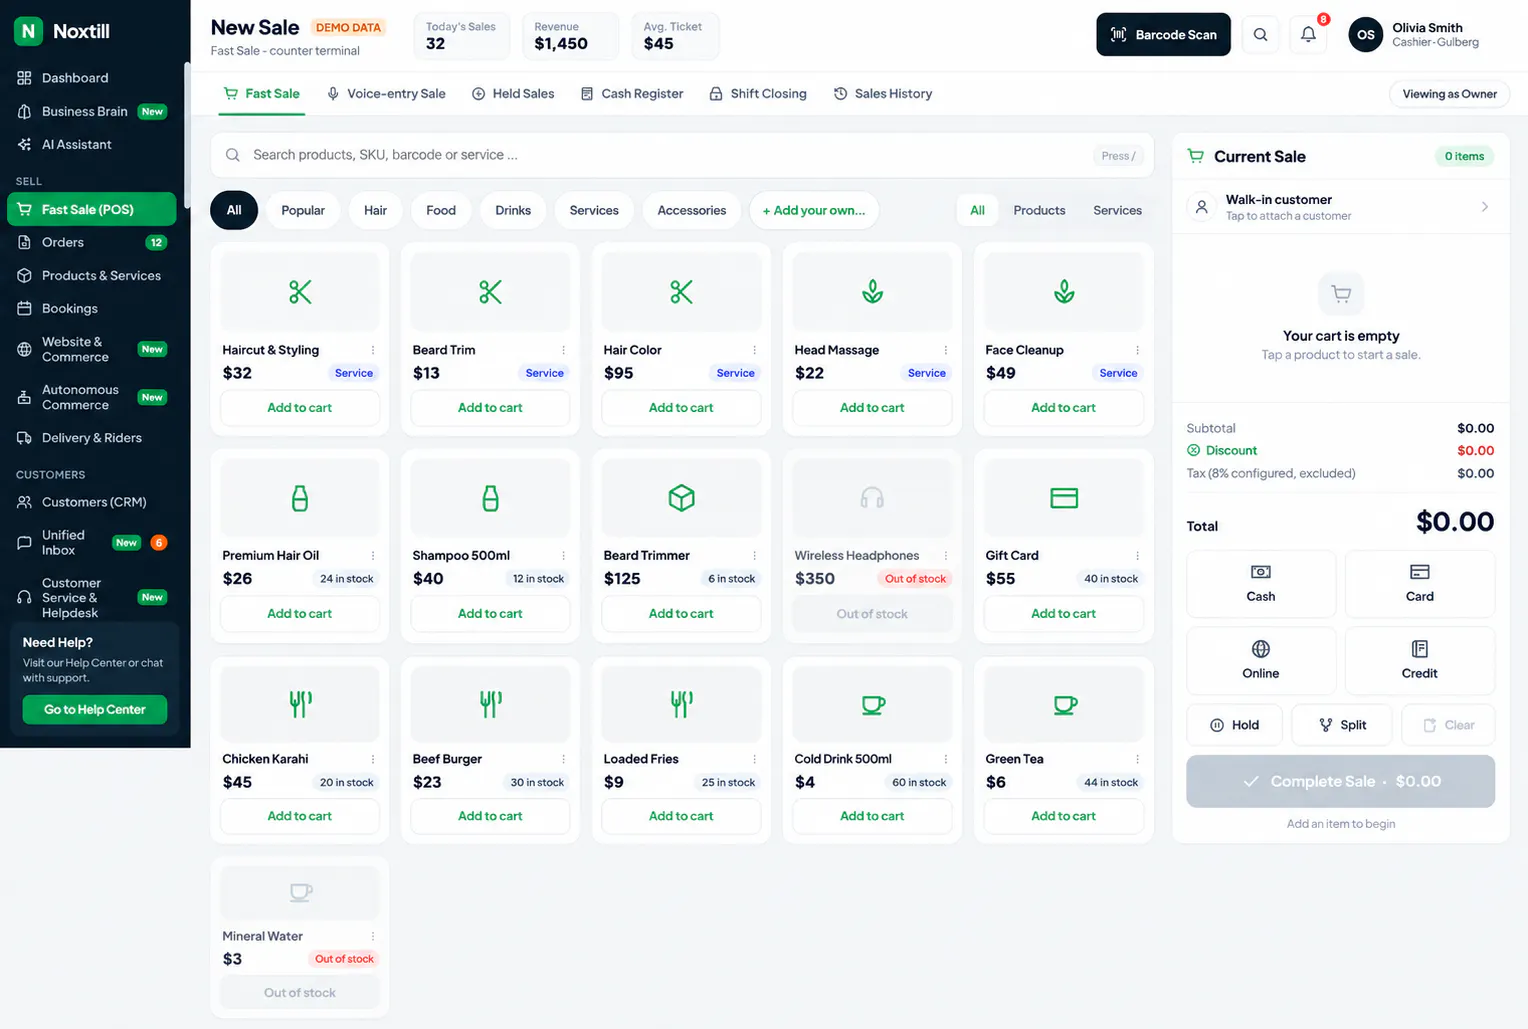Screen dimensions: 1528x1029
Task: Open the notifications bell
Action: (1308, 35)
